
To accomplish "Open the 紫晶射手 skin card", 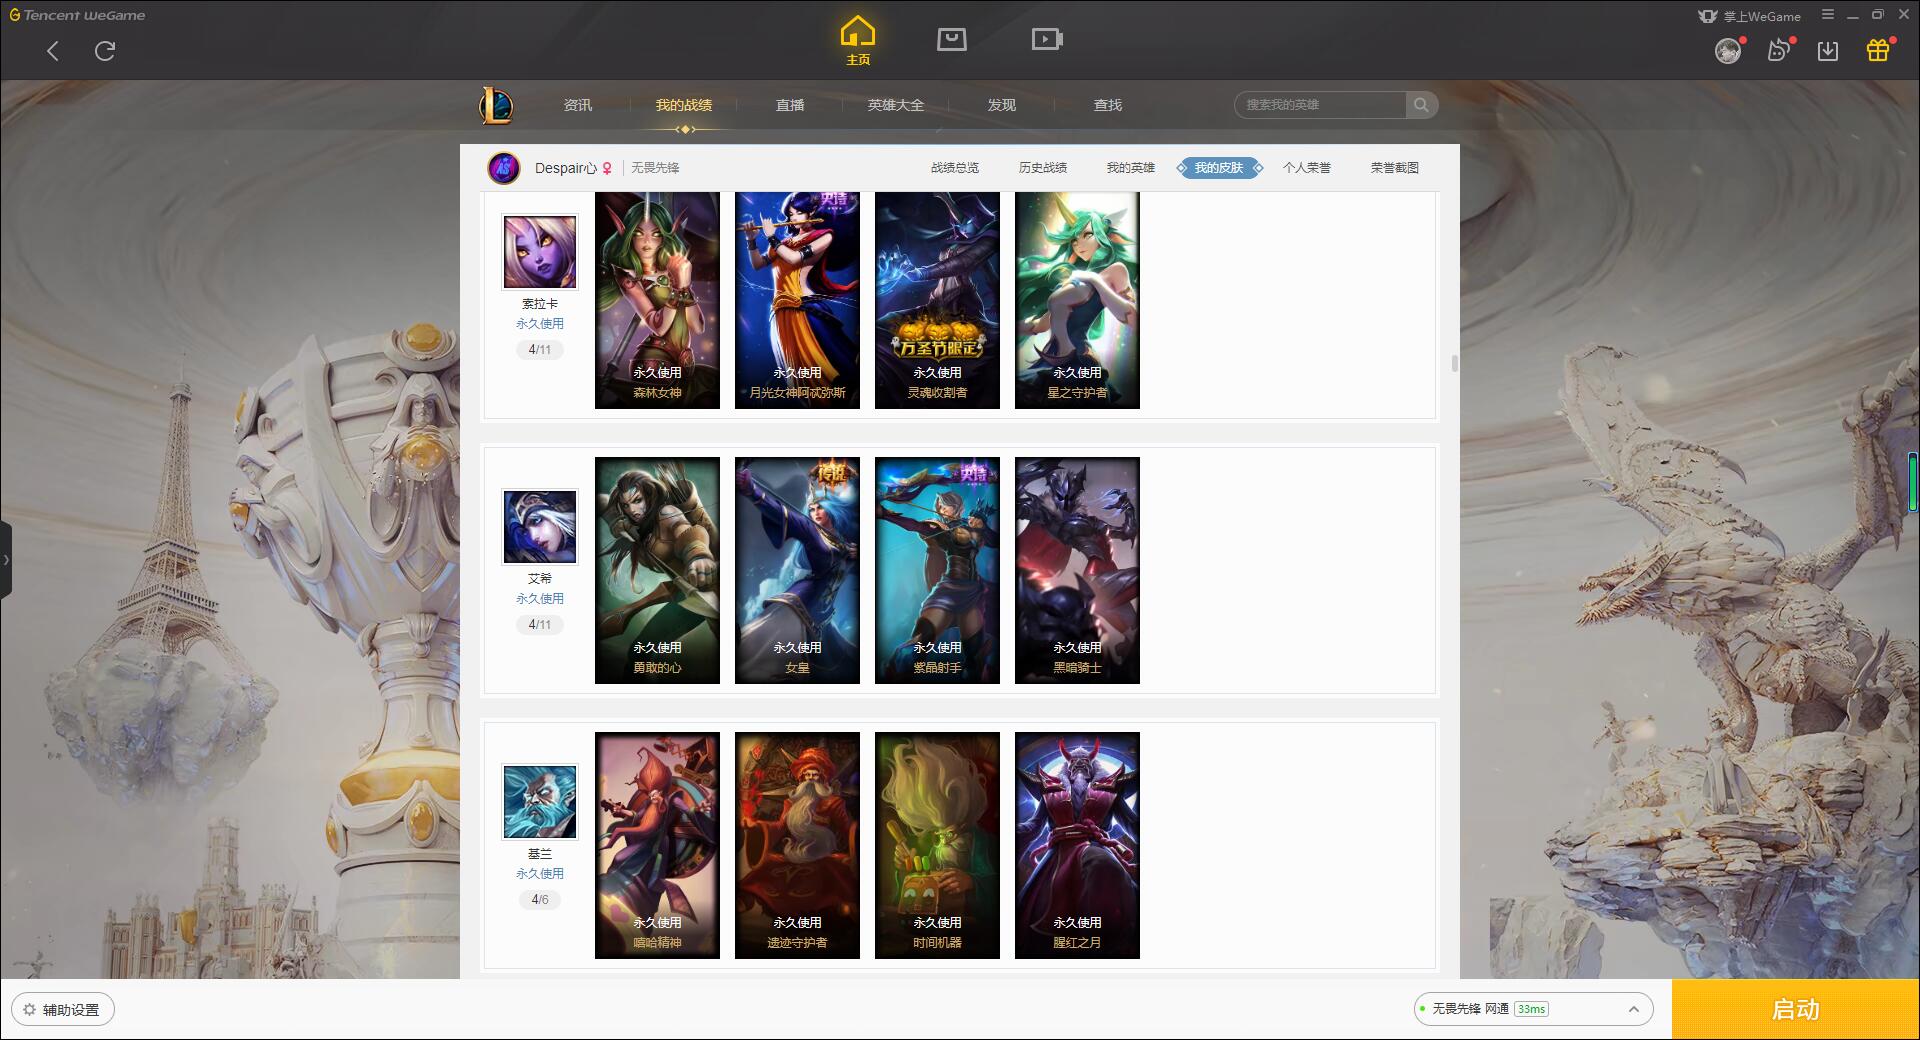I will pos(937,570).
